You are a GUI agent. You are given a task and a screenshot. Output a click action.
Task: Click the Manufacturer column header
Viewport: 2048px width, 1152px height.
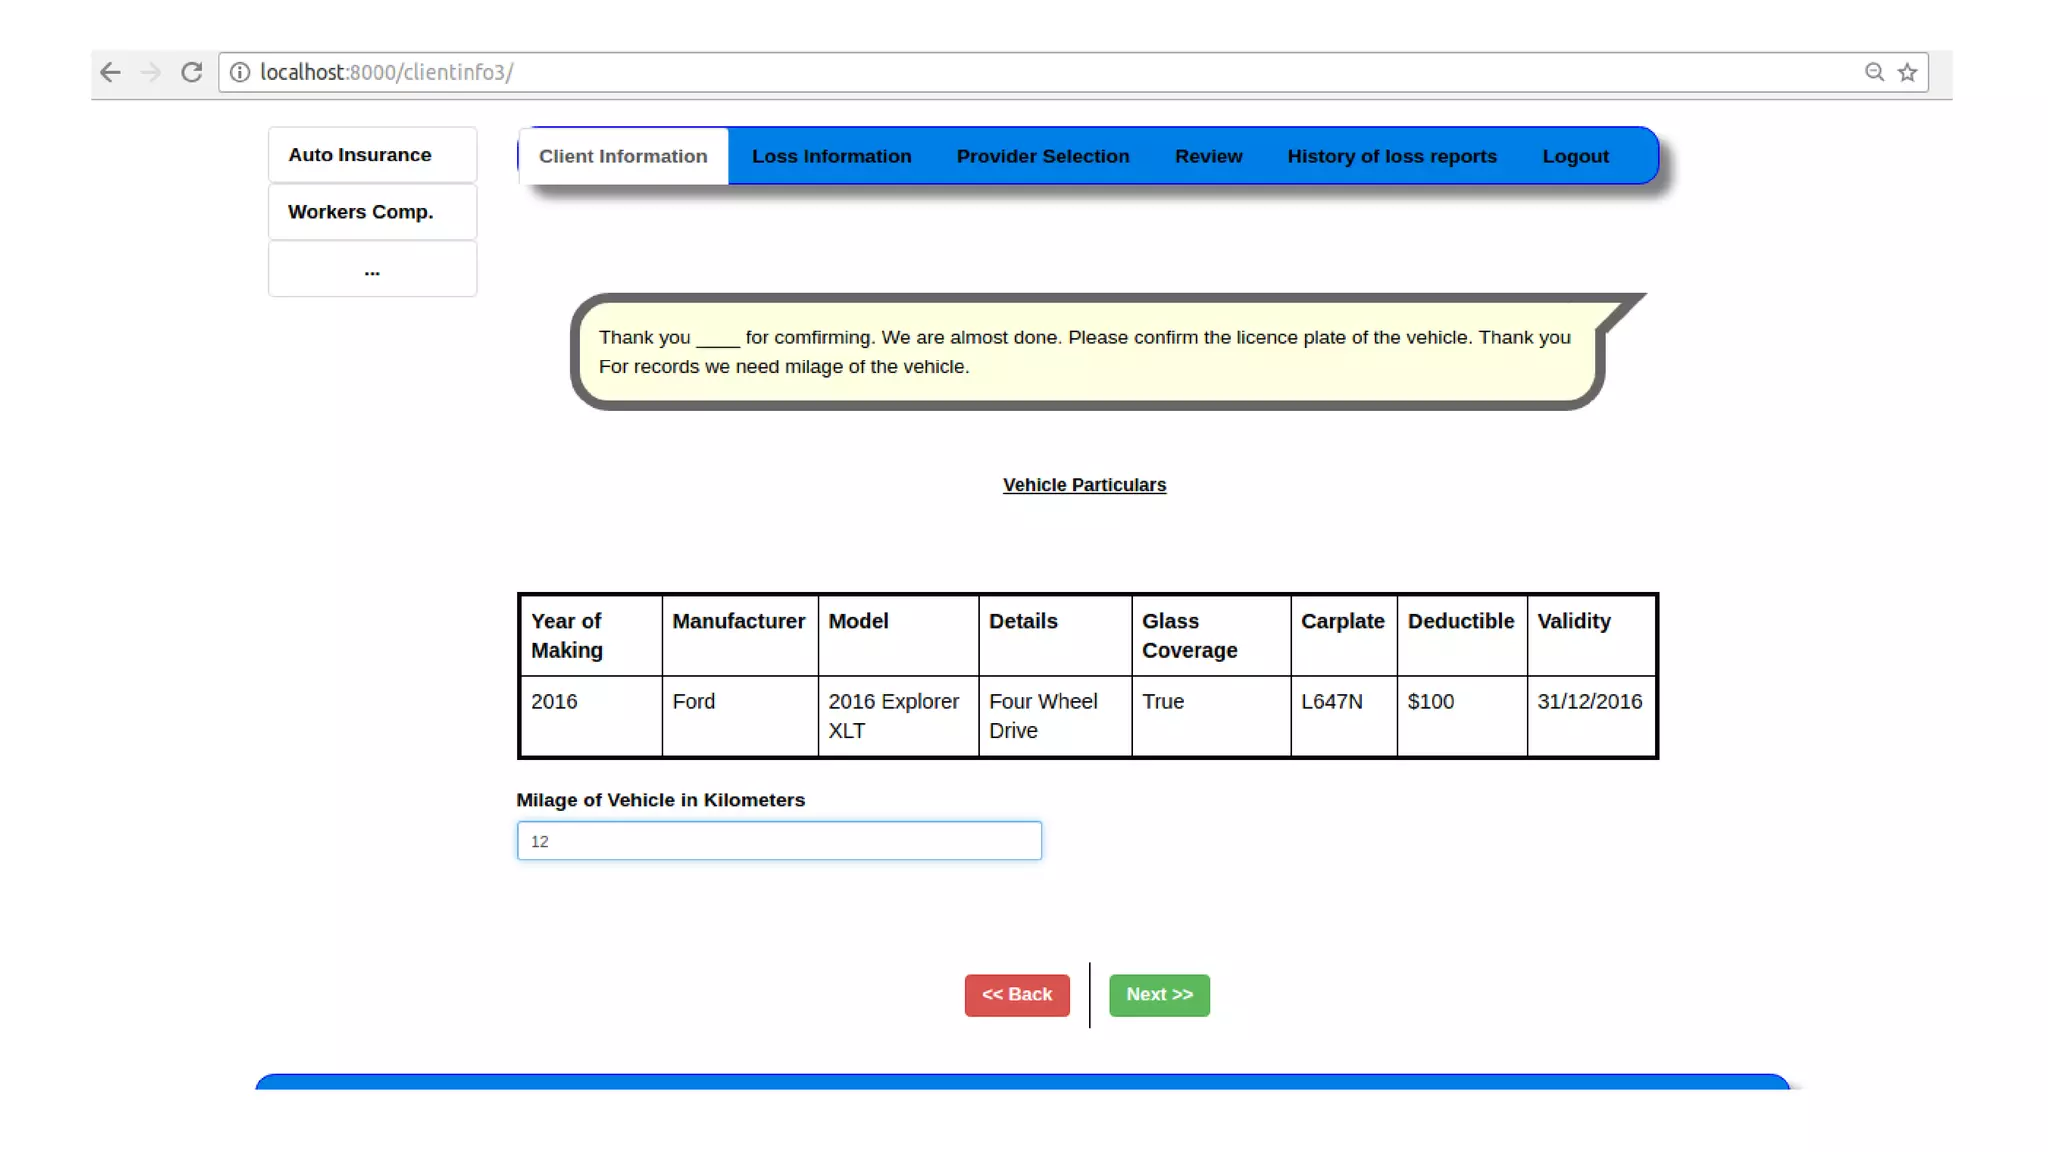point(739,636)
